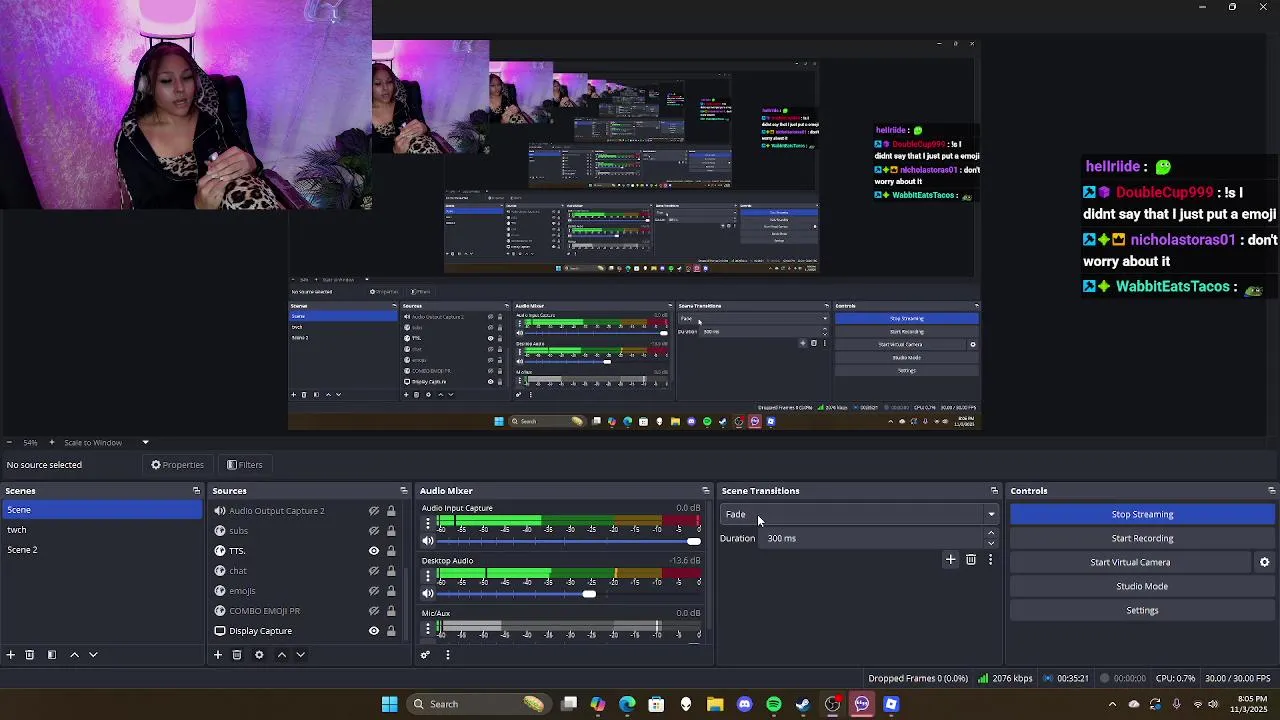Image resolution: width=1280 pixels, height=720 pixels.
Task: Open Audio Input Capture three-dot options
Action: [x=427, y=523]
